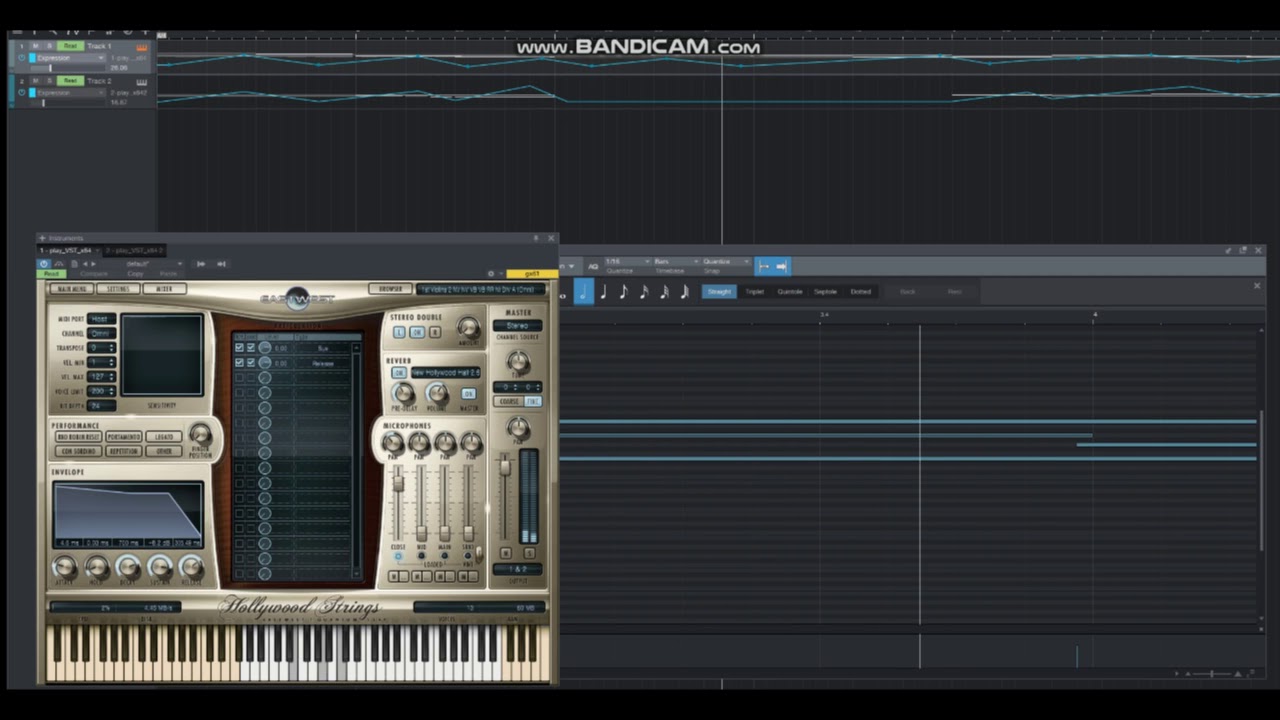This screenshot has height=720, width=1280.
Task: Select half note length in editor toolbar
Action: click(x=583, y=292)
